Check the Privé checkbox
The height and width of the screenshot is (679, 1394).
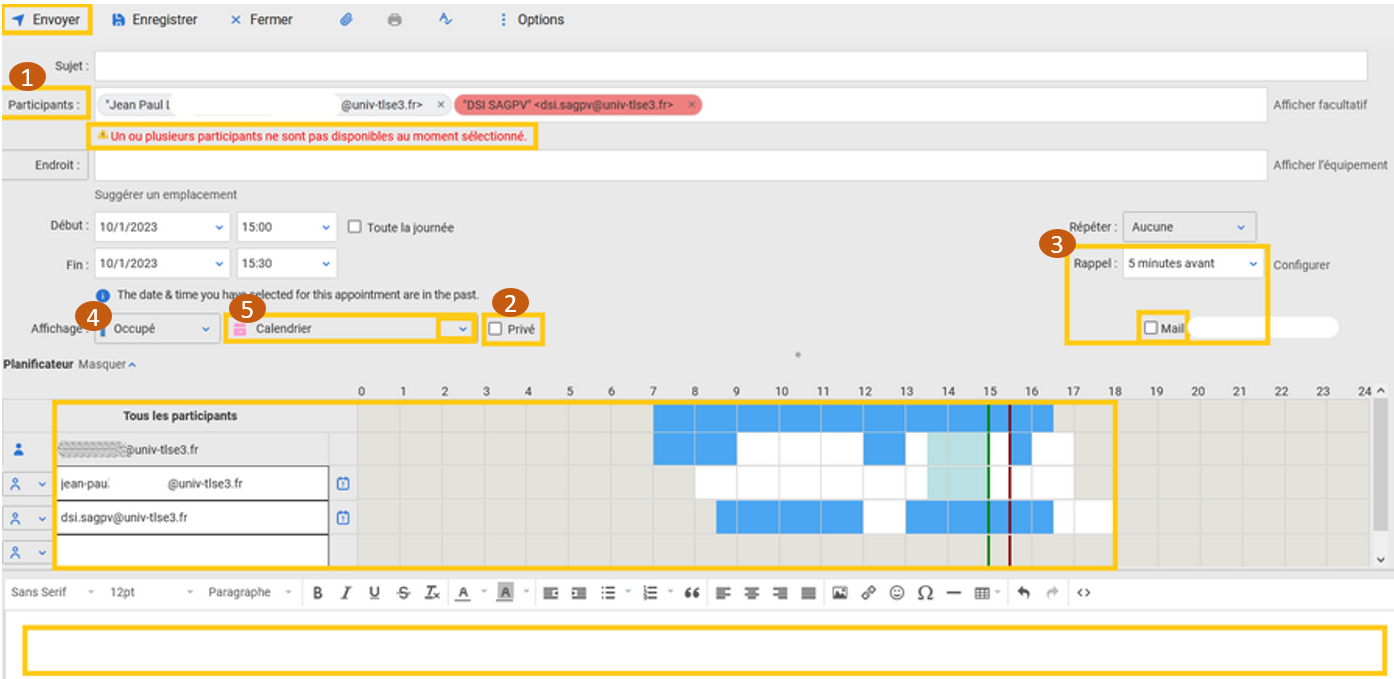click(x=495, y=328)
